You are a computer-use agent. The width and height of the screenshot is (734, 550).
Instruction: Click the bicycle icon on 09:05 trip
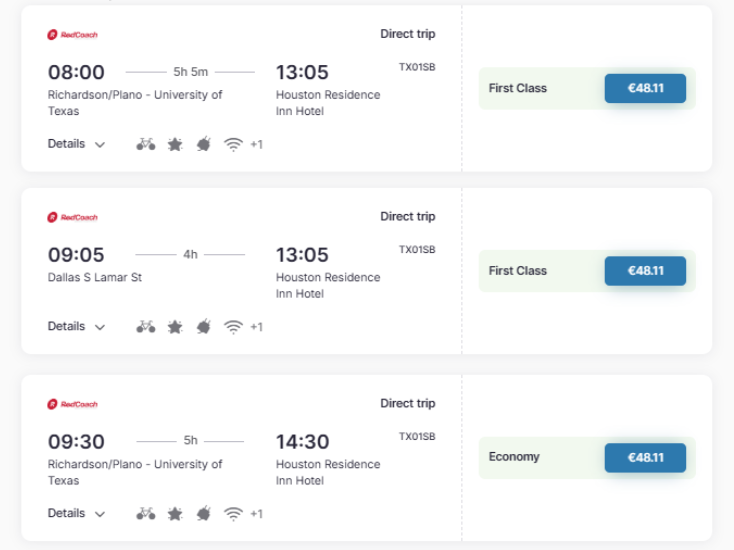click(146, 327)
